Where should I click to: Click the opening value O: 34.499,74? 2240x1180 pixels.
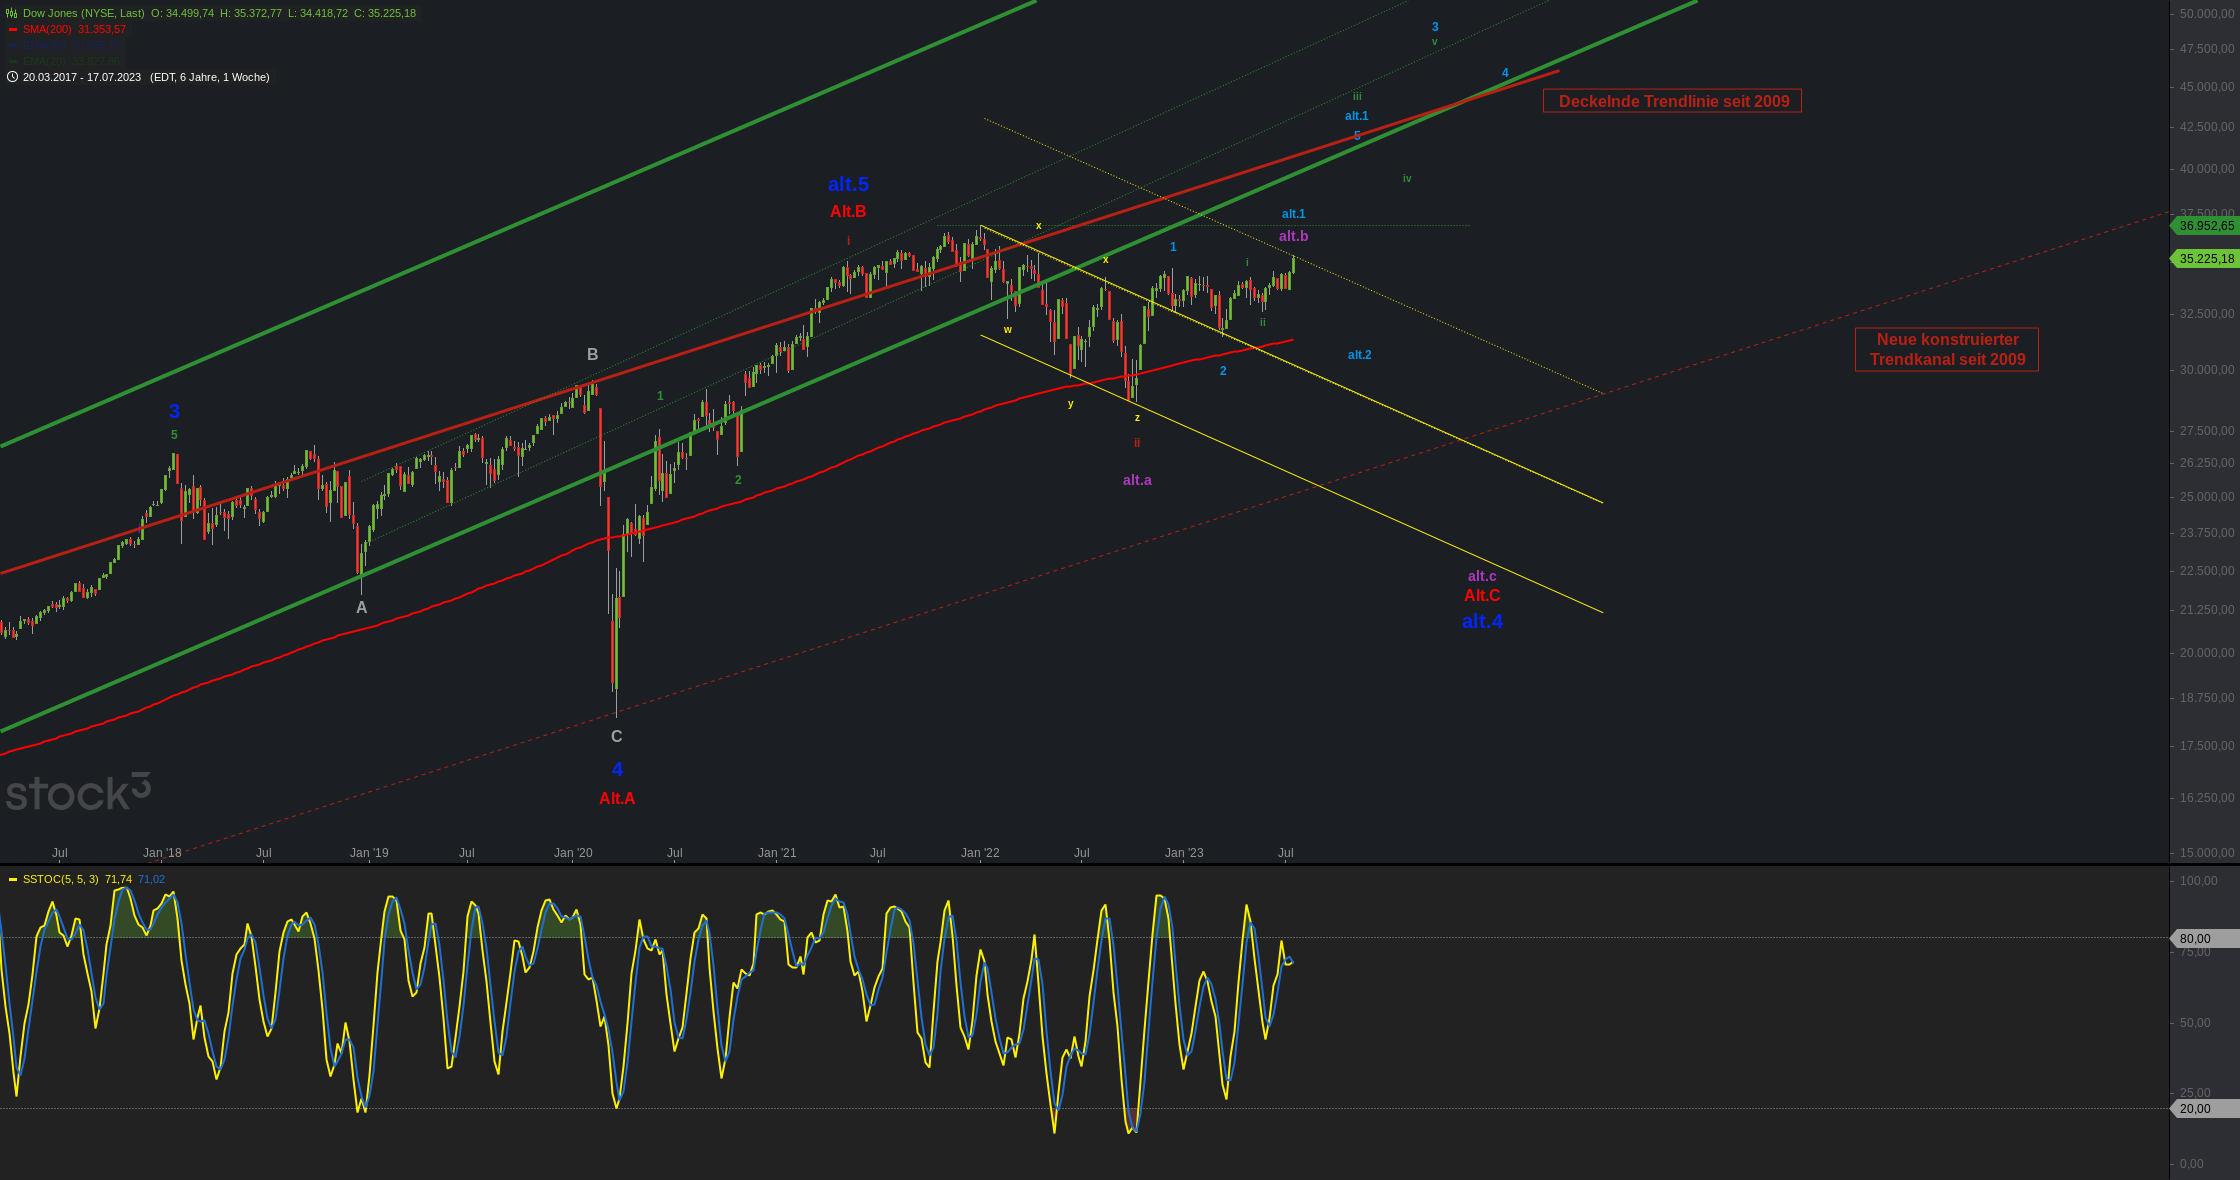pos(182,13)
